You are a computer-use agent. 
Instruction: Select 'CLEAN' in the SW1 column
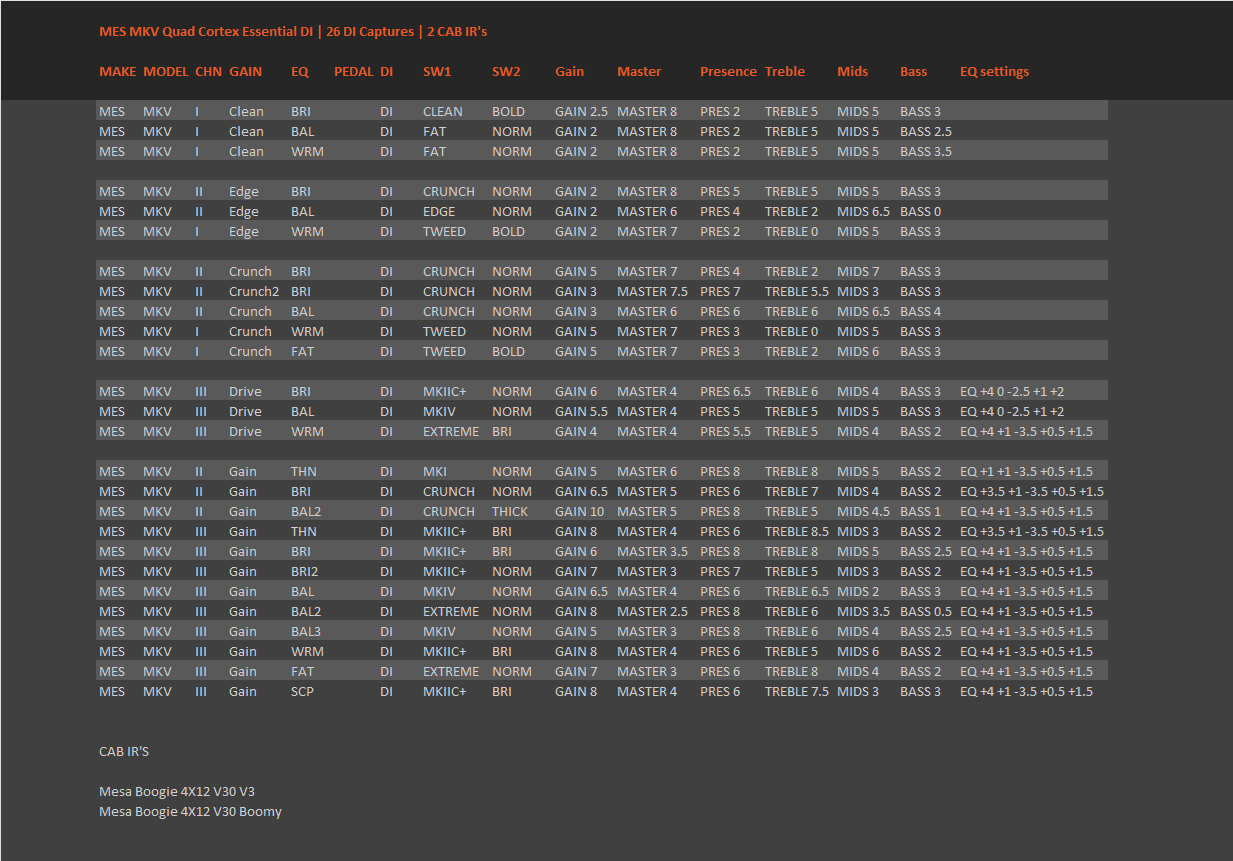(443, 112)
